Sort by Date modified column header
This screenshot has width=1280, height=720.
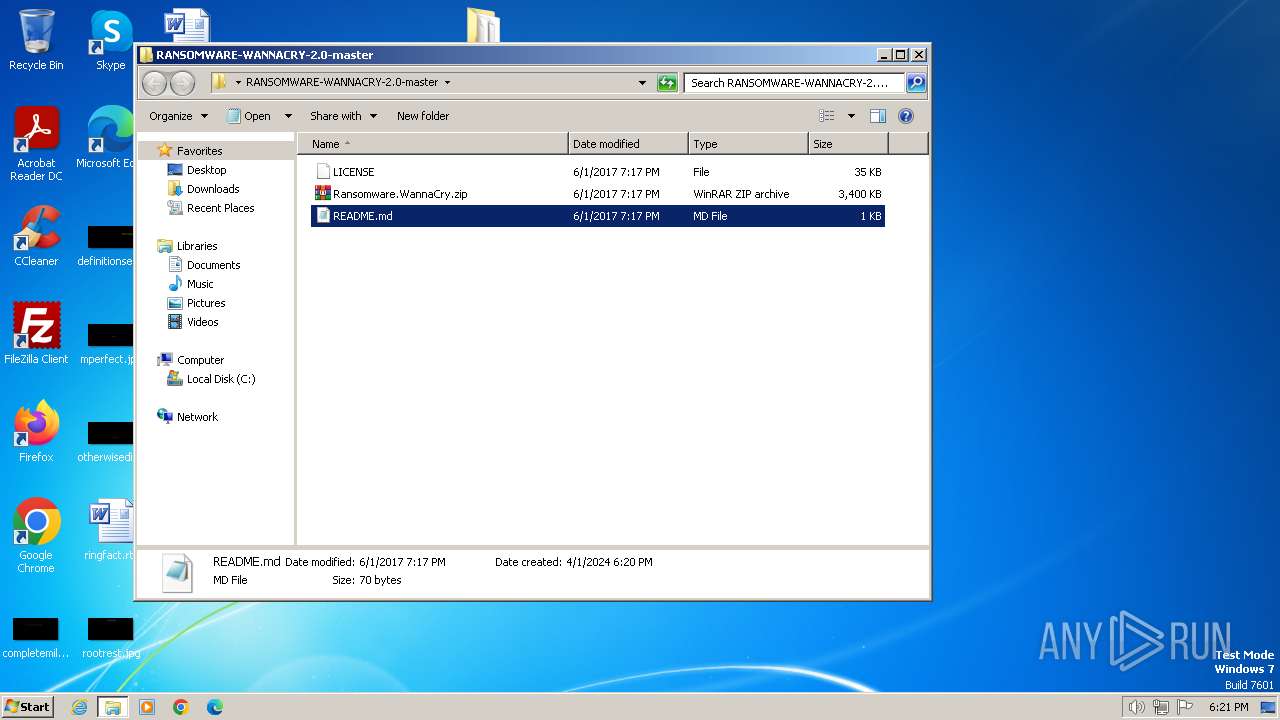[628, 144]
